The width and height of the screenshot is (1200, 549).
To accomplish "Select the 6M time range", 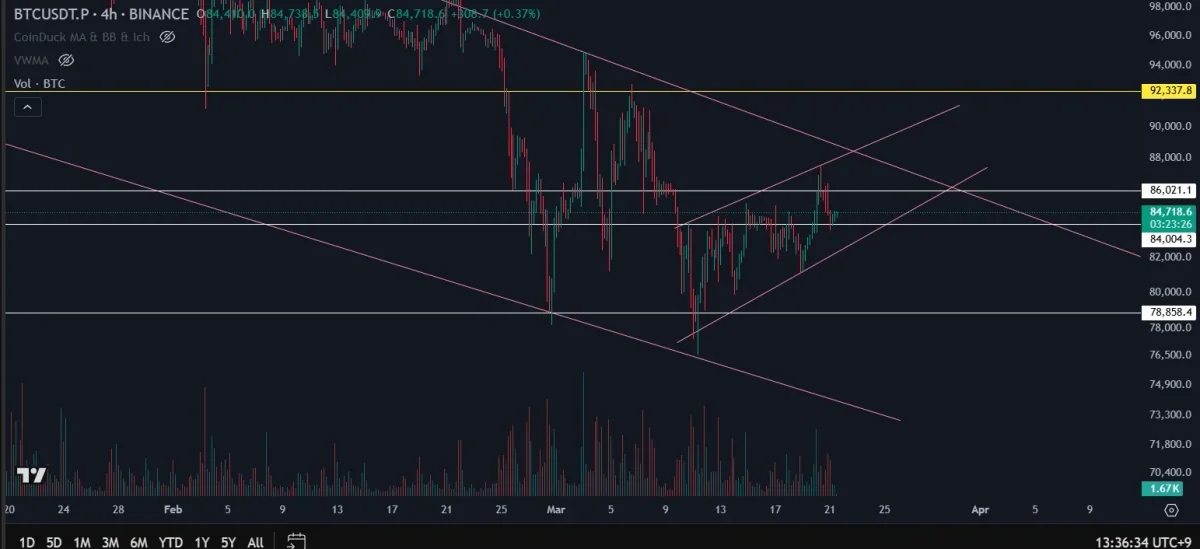I will [x=139, y=542].
